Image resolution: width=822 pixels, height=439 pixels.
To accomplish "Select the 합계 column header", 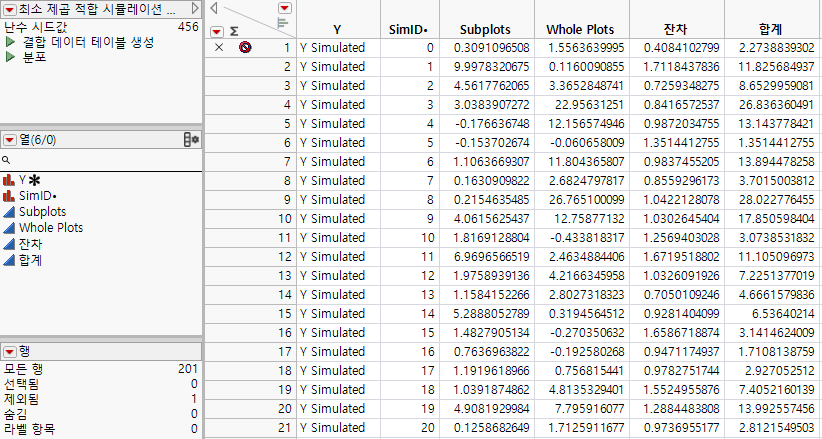I will 771,30.
